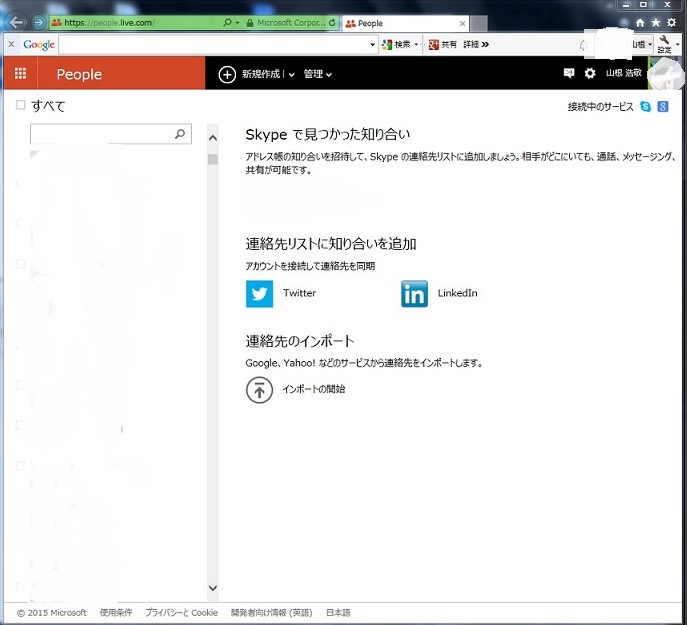Open the People settings gear icon
Viewport: 687px width, 625px height.
coord(590,73)
